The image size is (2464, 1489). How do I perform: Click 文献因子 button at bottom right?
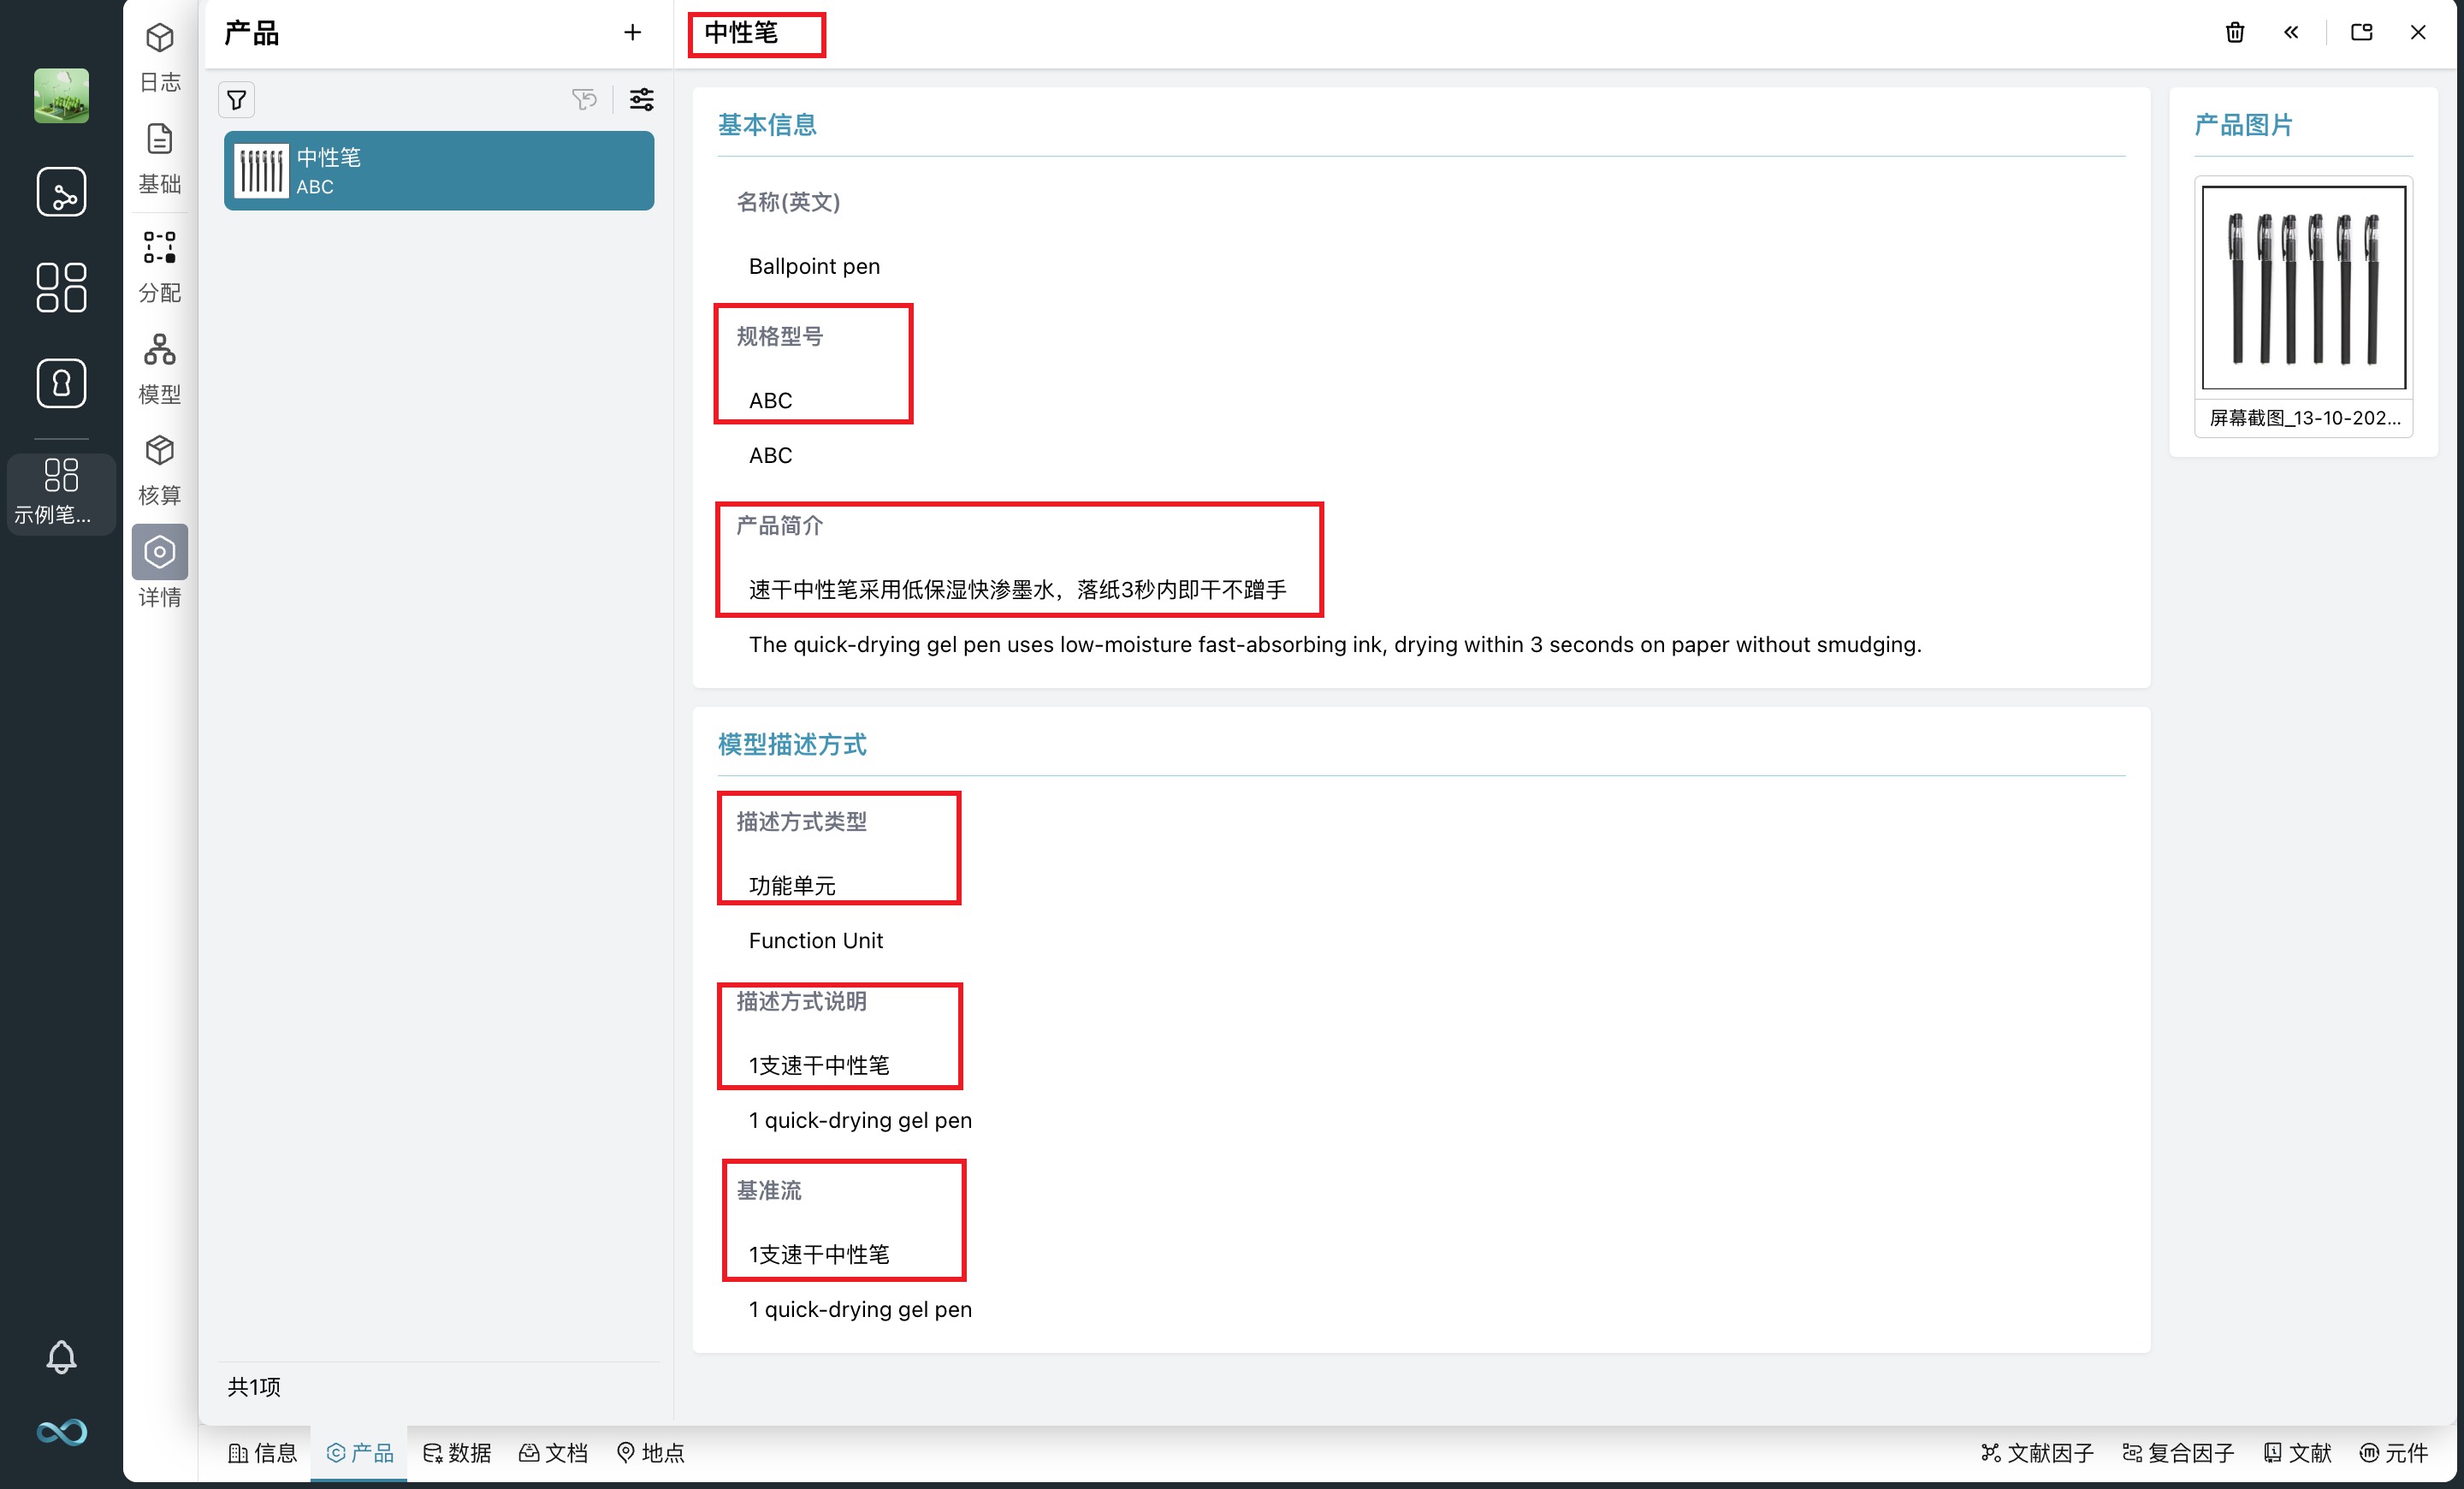2037,1453
